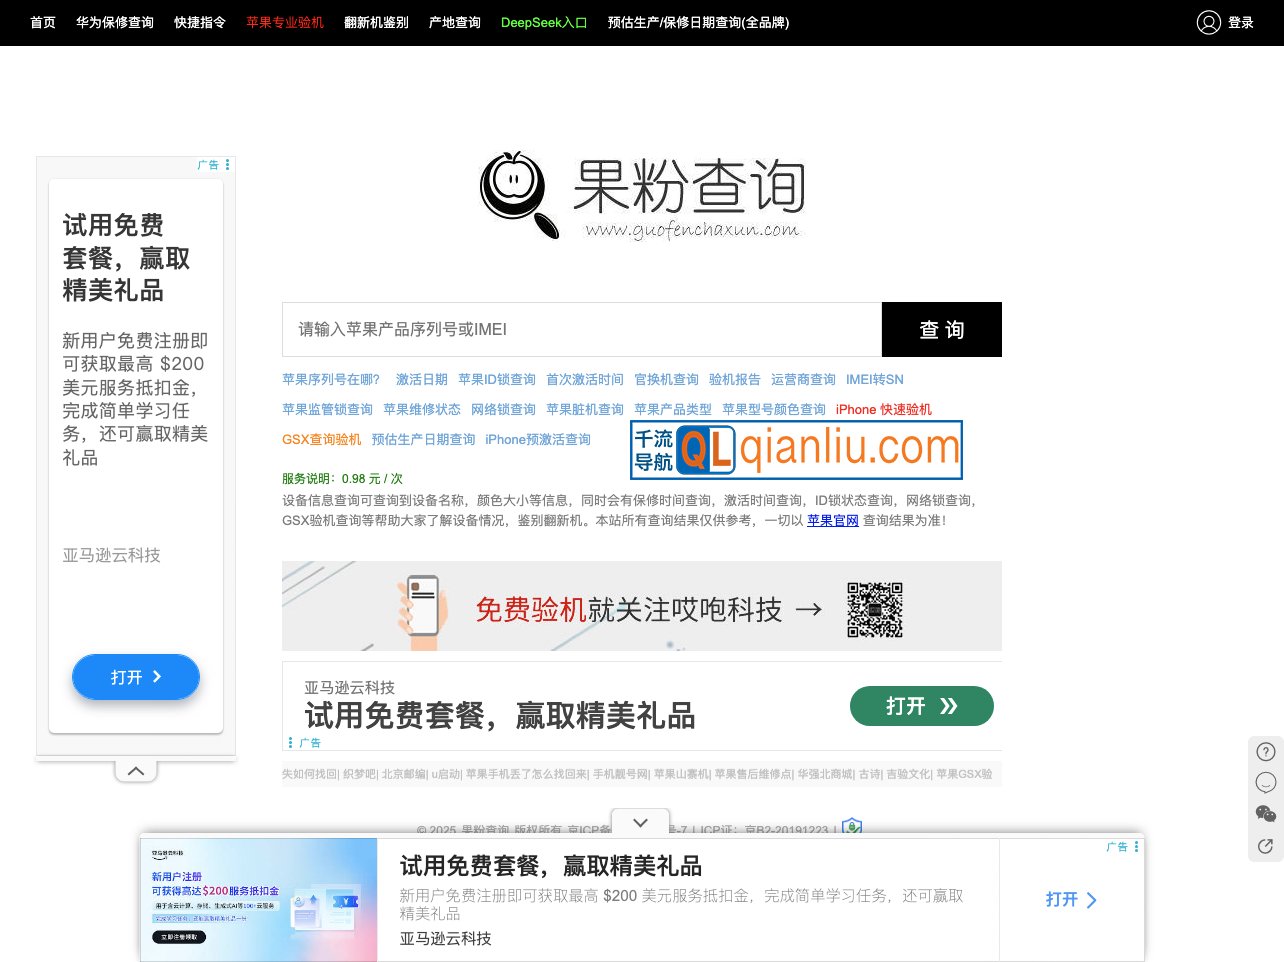Screen dimensions: 1284x962
Task: Click the share/external link icon at bottom right
Action: pyautogui.click(x=1264, y=846)
